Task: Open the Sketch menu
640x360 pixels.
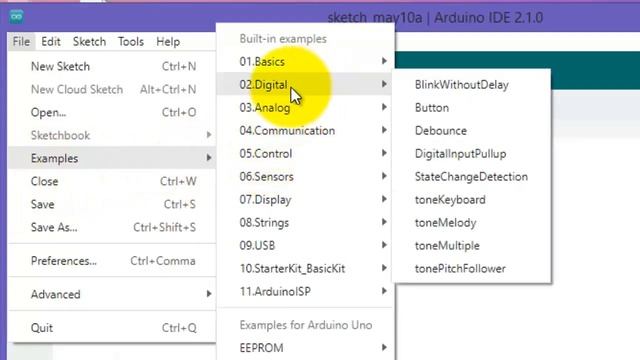Action: coord(89,42)
